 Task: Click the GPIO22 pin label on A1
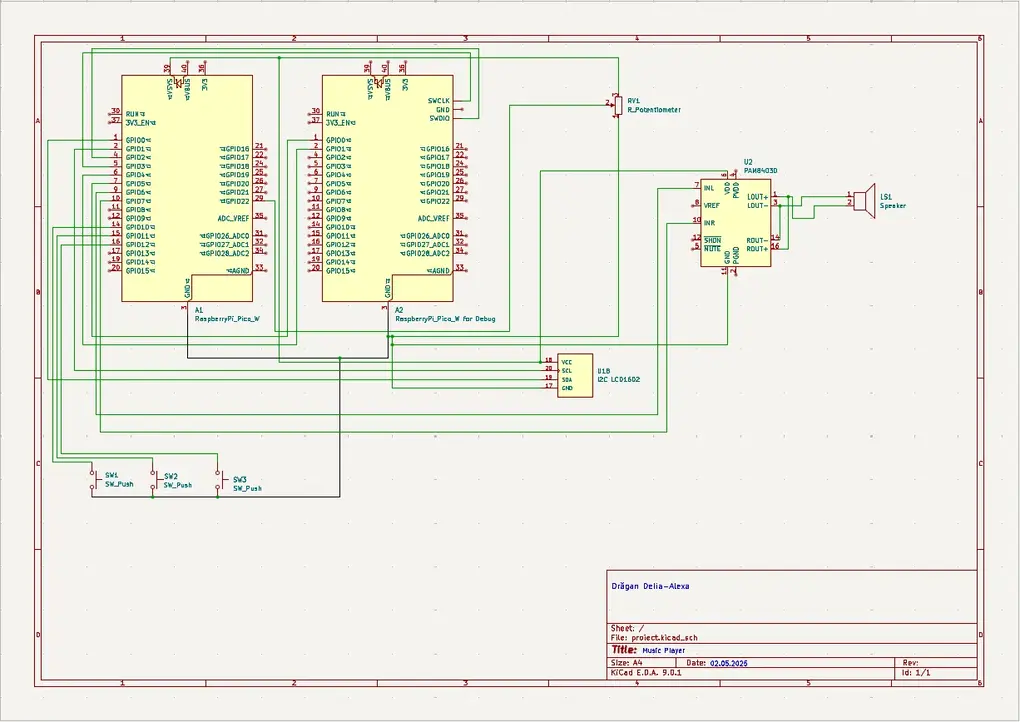pos(235,201)
